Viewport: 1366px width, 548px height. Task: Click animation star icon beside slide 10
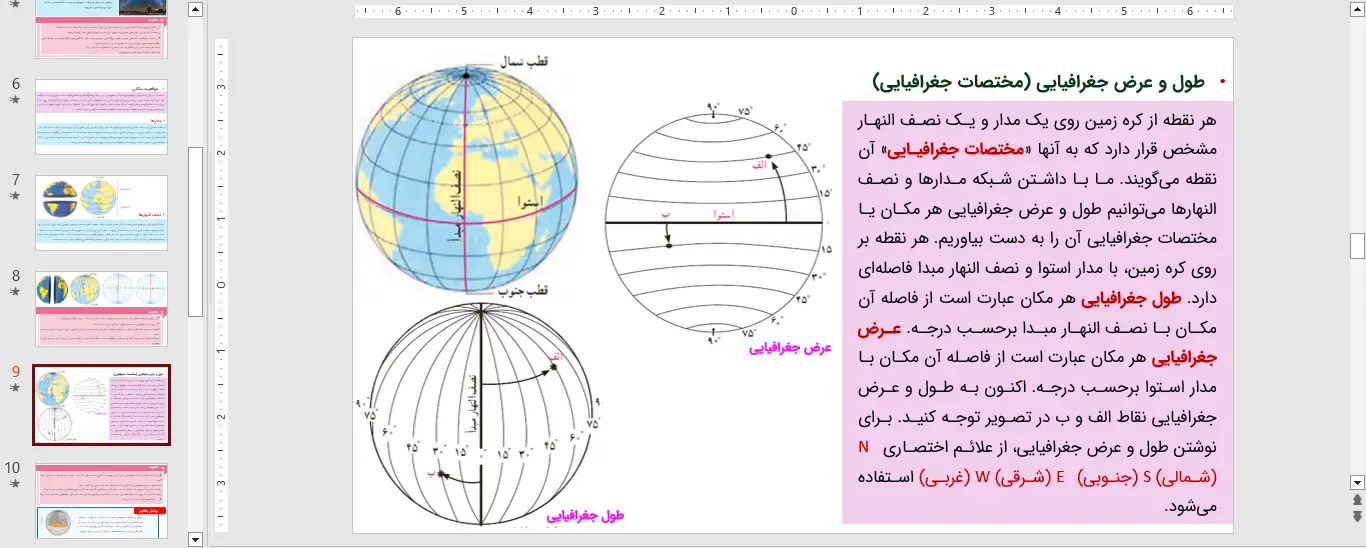tap(15, 484)
